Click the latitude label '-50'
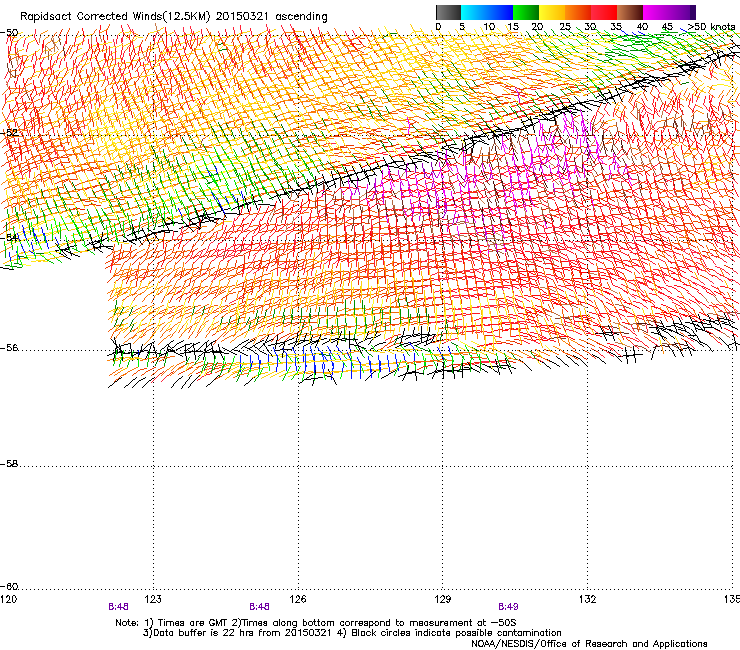This screenshot has width=740, height=650. [9, 33]
